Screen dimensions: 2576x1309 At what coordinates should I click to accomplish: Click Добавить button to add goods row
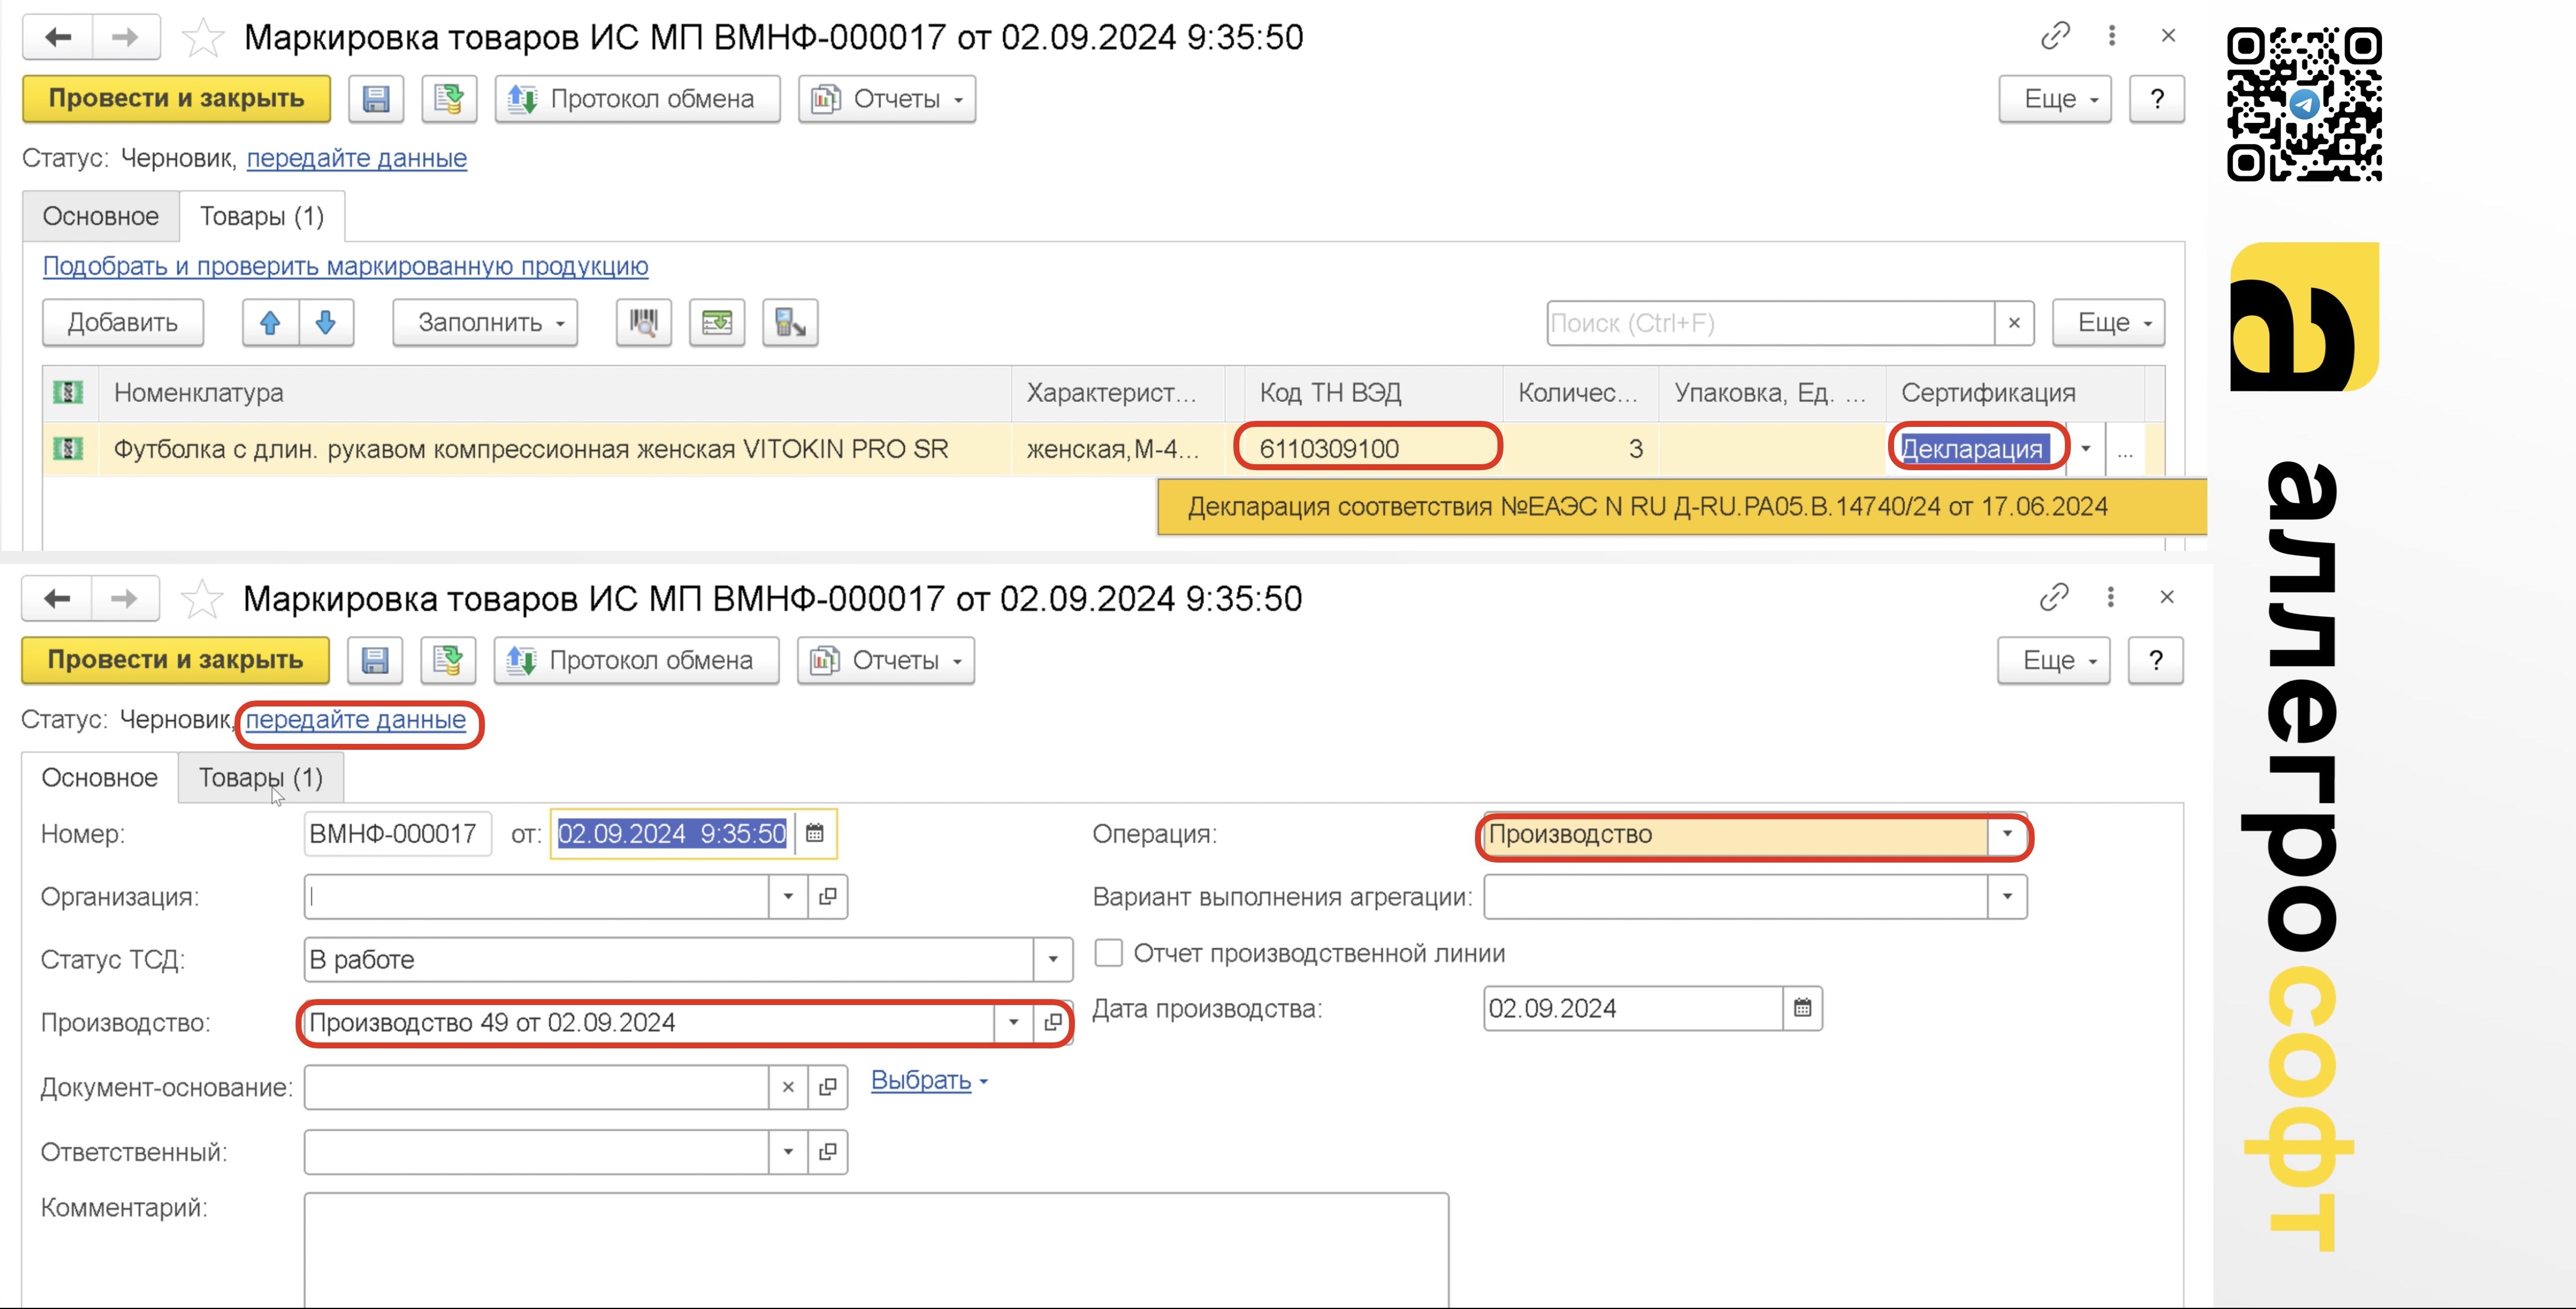point(123,323)
